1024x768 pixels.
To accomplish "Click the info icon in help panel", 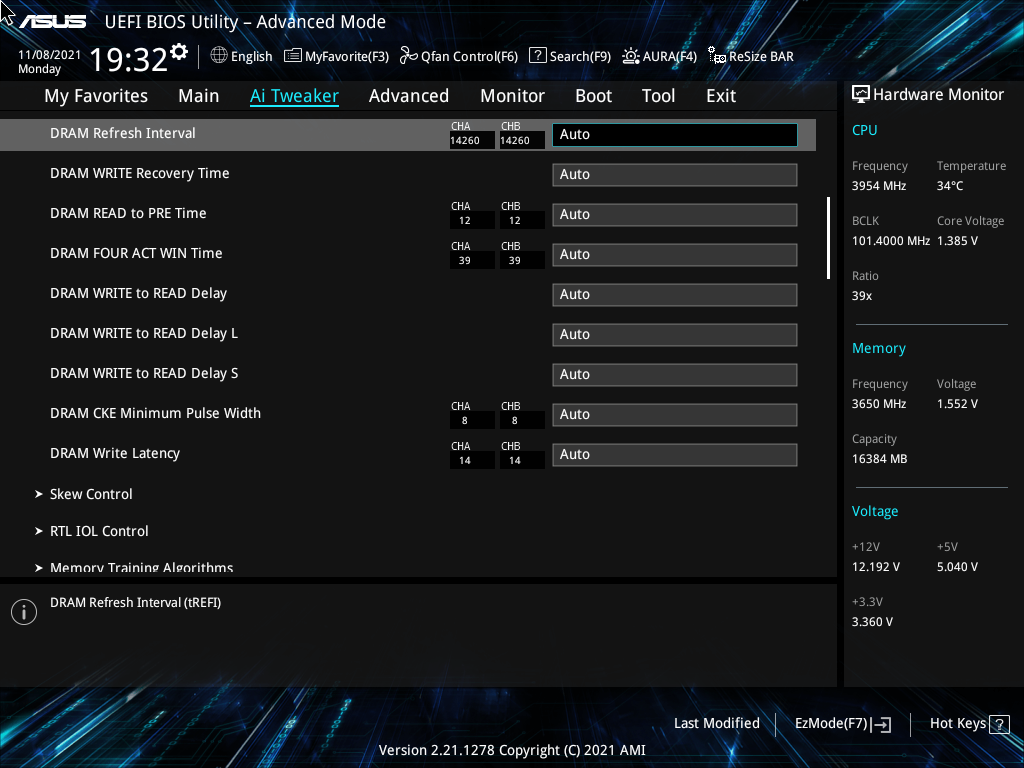I will point(24,612).
